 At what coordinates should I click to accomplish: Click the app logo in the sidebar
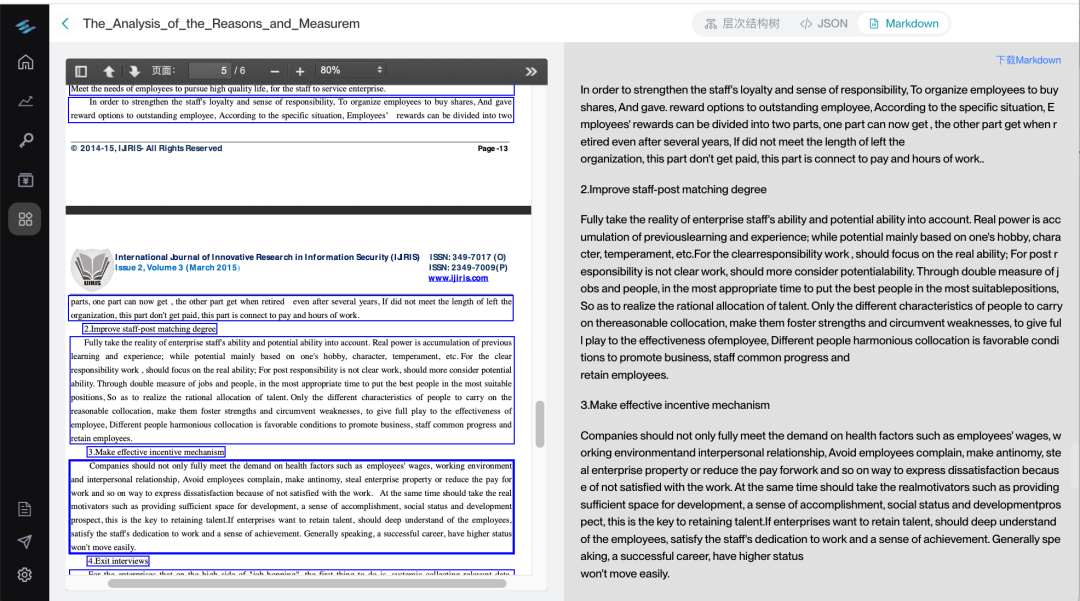(x=25, y=26)
